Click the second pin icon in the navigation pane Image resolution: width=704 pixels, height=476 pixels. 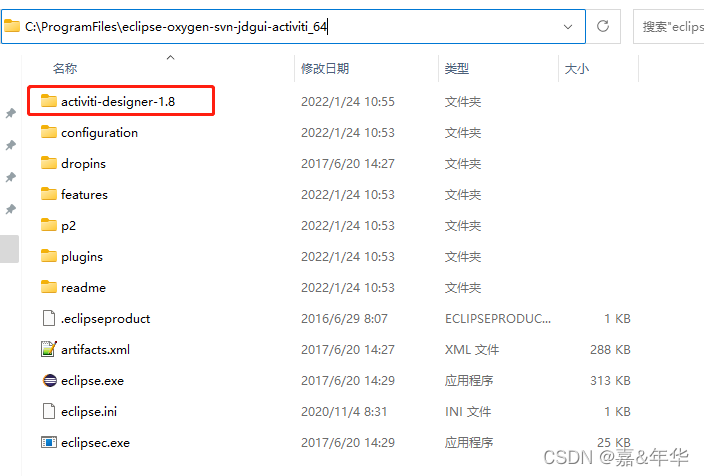(x=11, y=145)
